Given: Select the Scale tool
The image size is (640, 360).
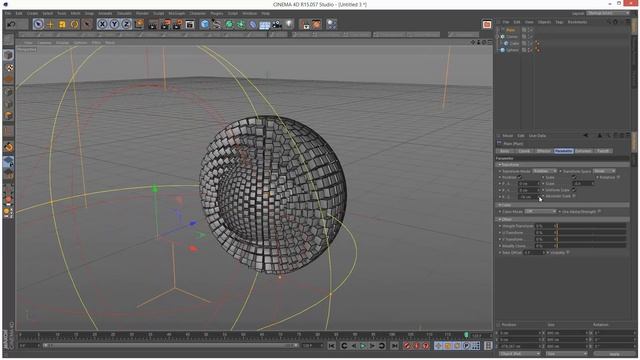Looking at the screenshot, I should [x=62, y=24].
